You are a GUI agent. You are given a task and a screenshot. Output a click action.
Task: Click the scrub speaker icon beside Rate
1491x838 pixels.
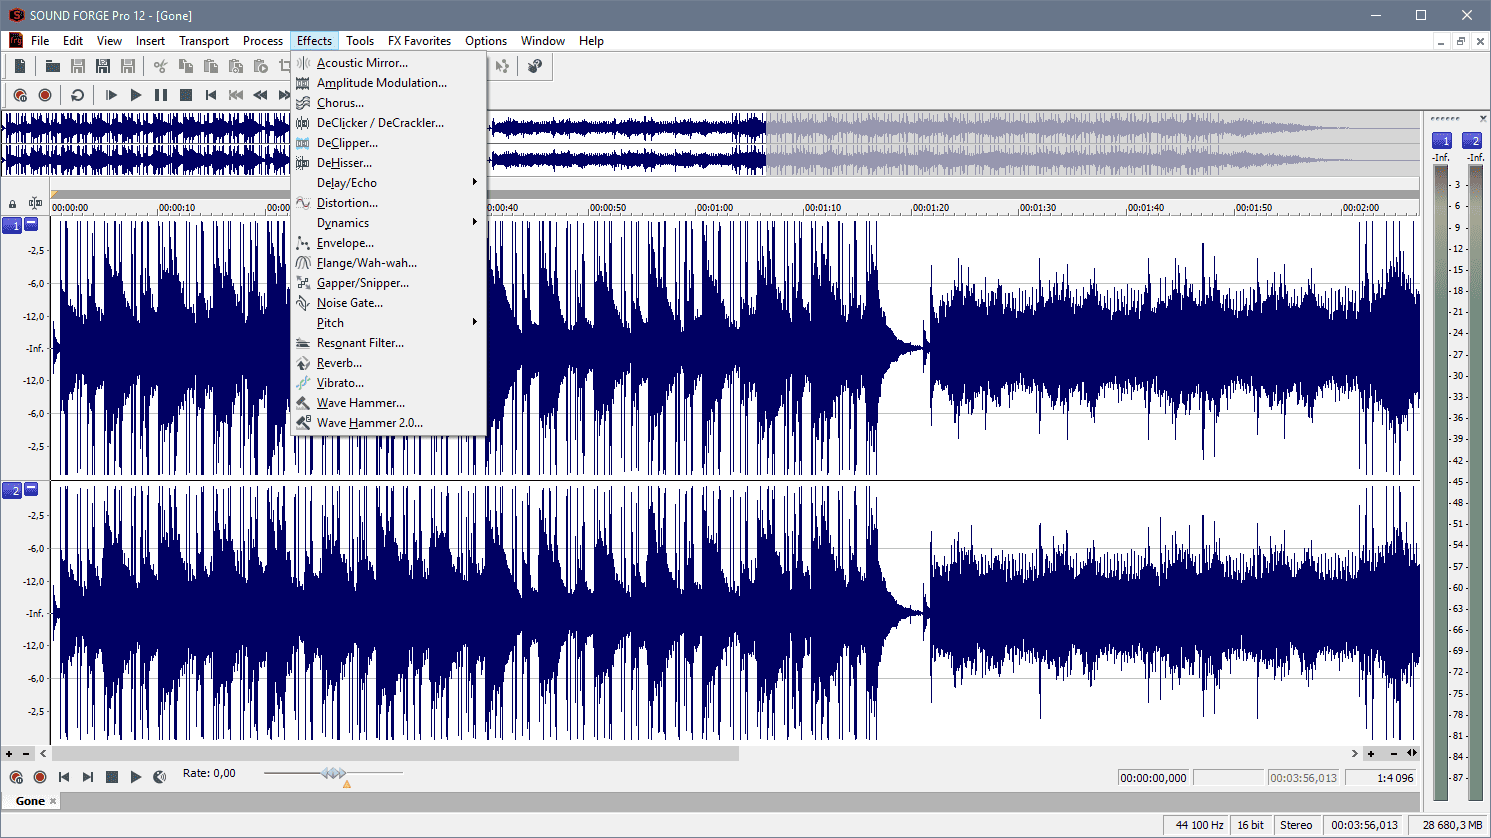tap(160, 777)
